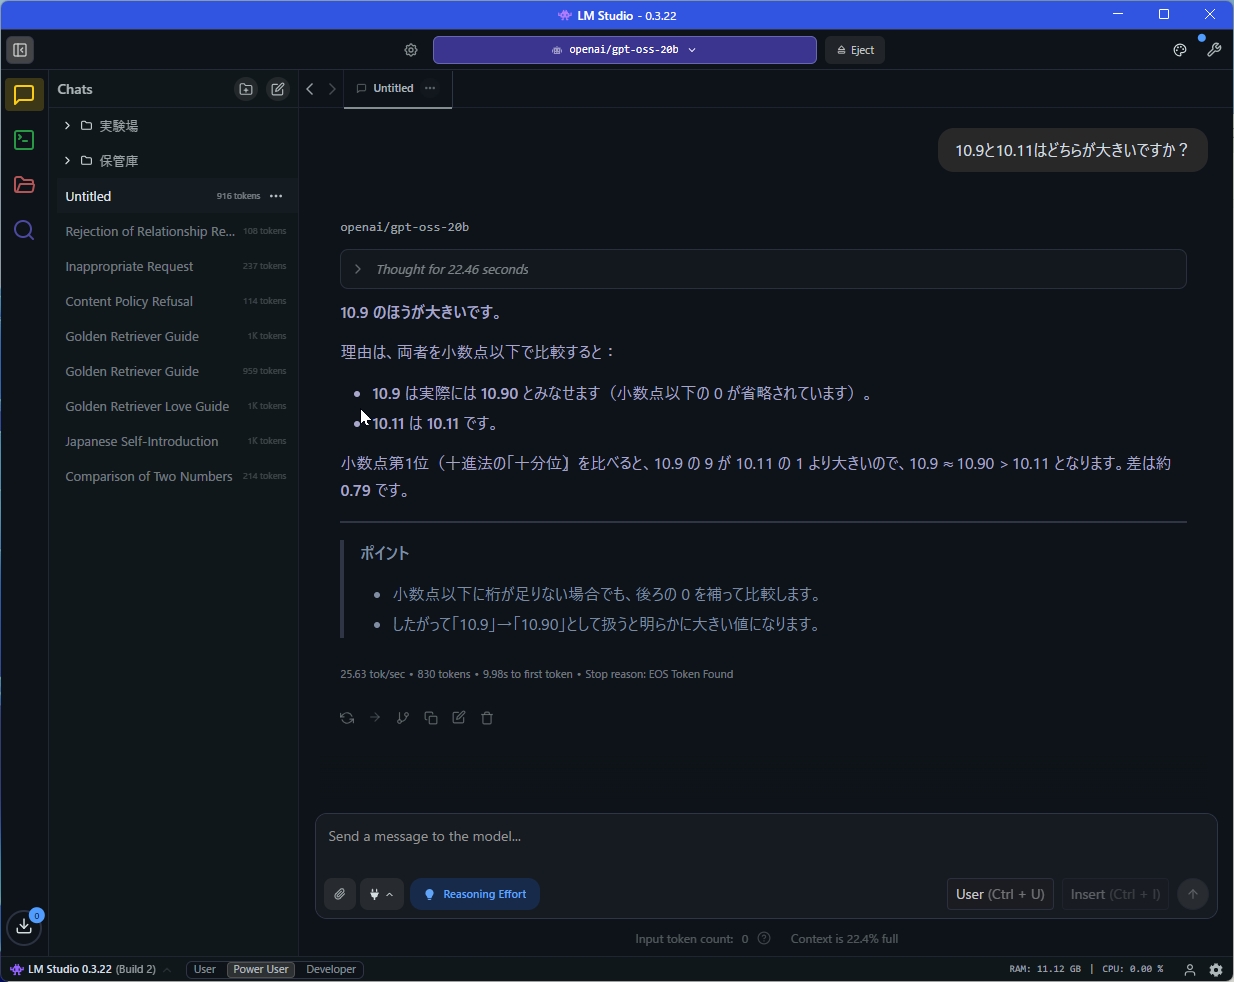The width and height of the screenshot is (1234, 982).
Task: Click the Insert (Ctrl + I) button
Action: coord(1115,894)
